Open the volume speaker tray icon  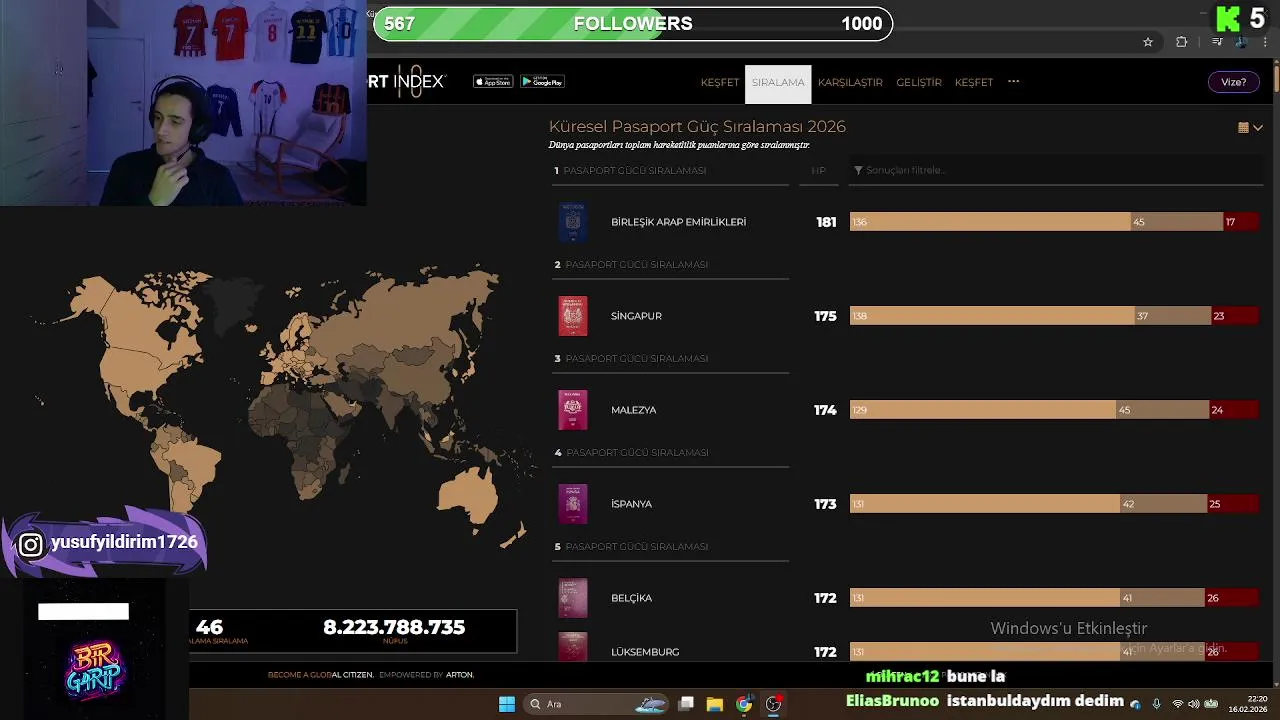1194,704
